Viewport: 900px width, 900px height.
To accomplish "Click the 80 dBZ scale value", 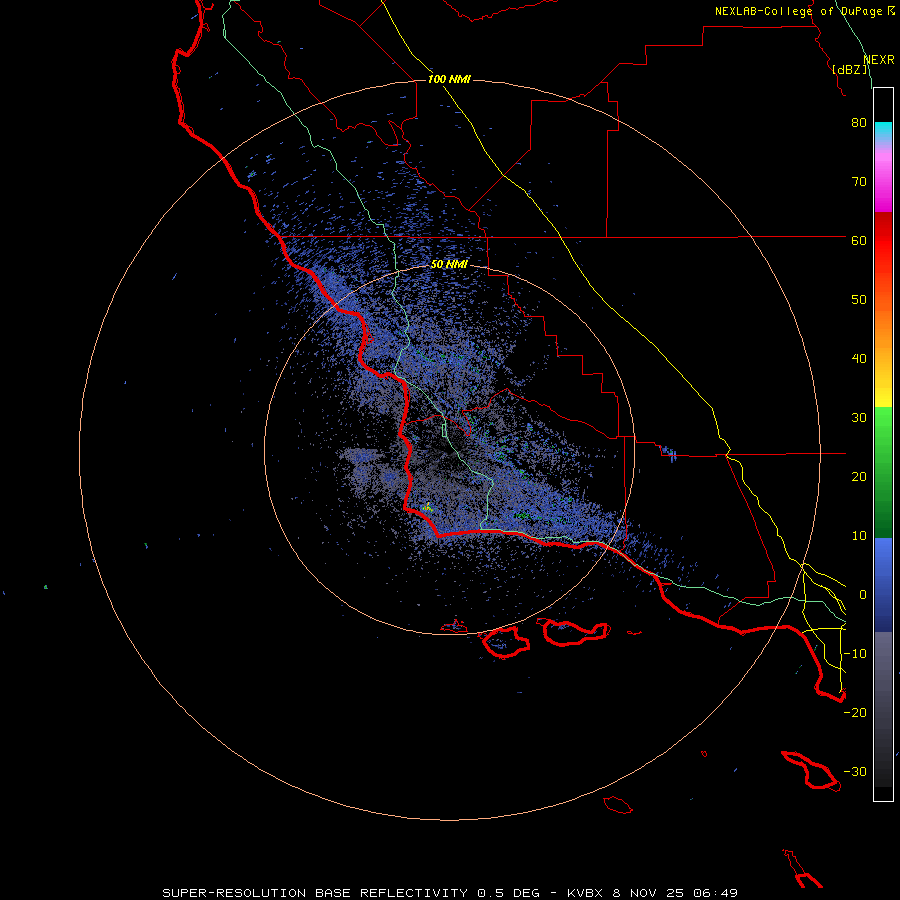I will point(859,123).
